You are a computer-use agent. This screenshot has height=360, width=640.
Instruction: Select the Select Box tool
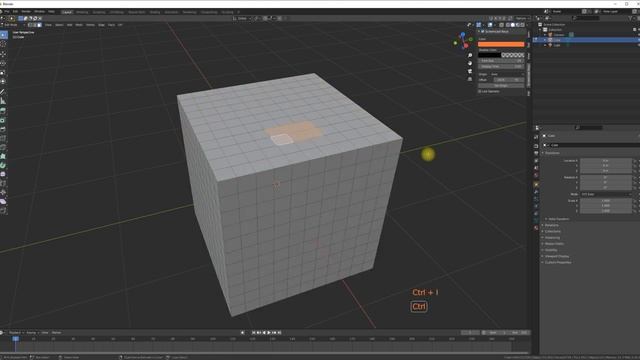click(x=3, y=36)
